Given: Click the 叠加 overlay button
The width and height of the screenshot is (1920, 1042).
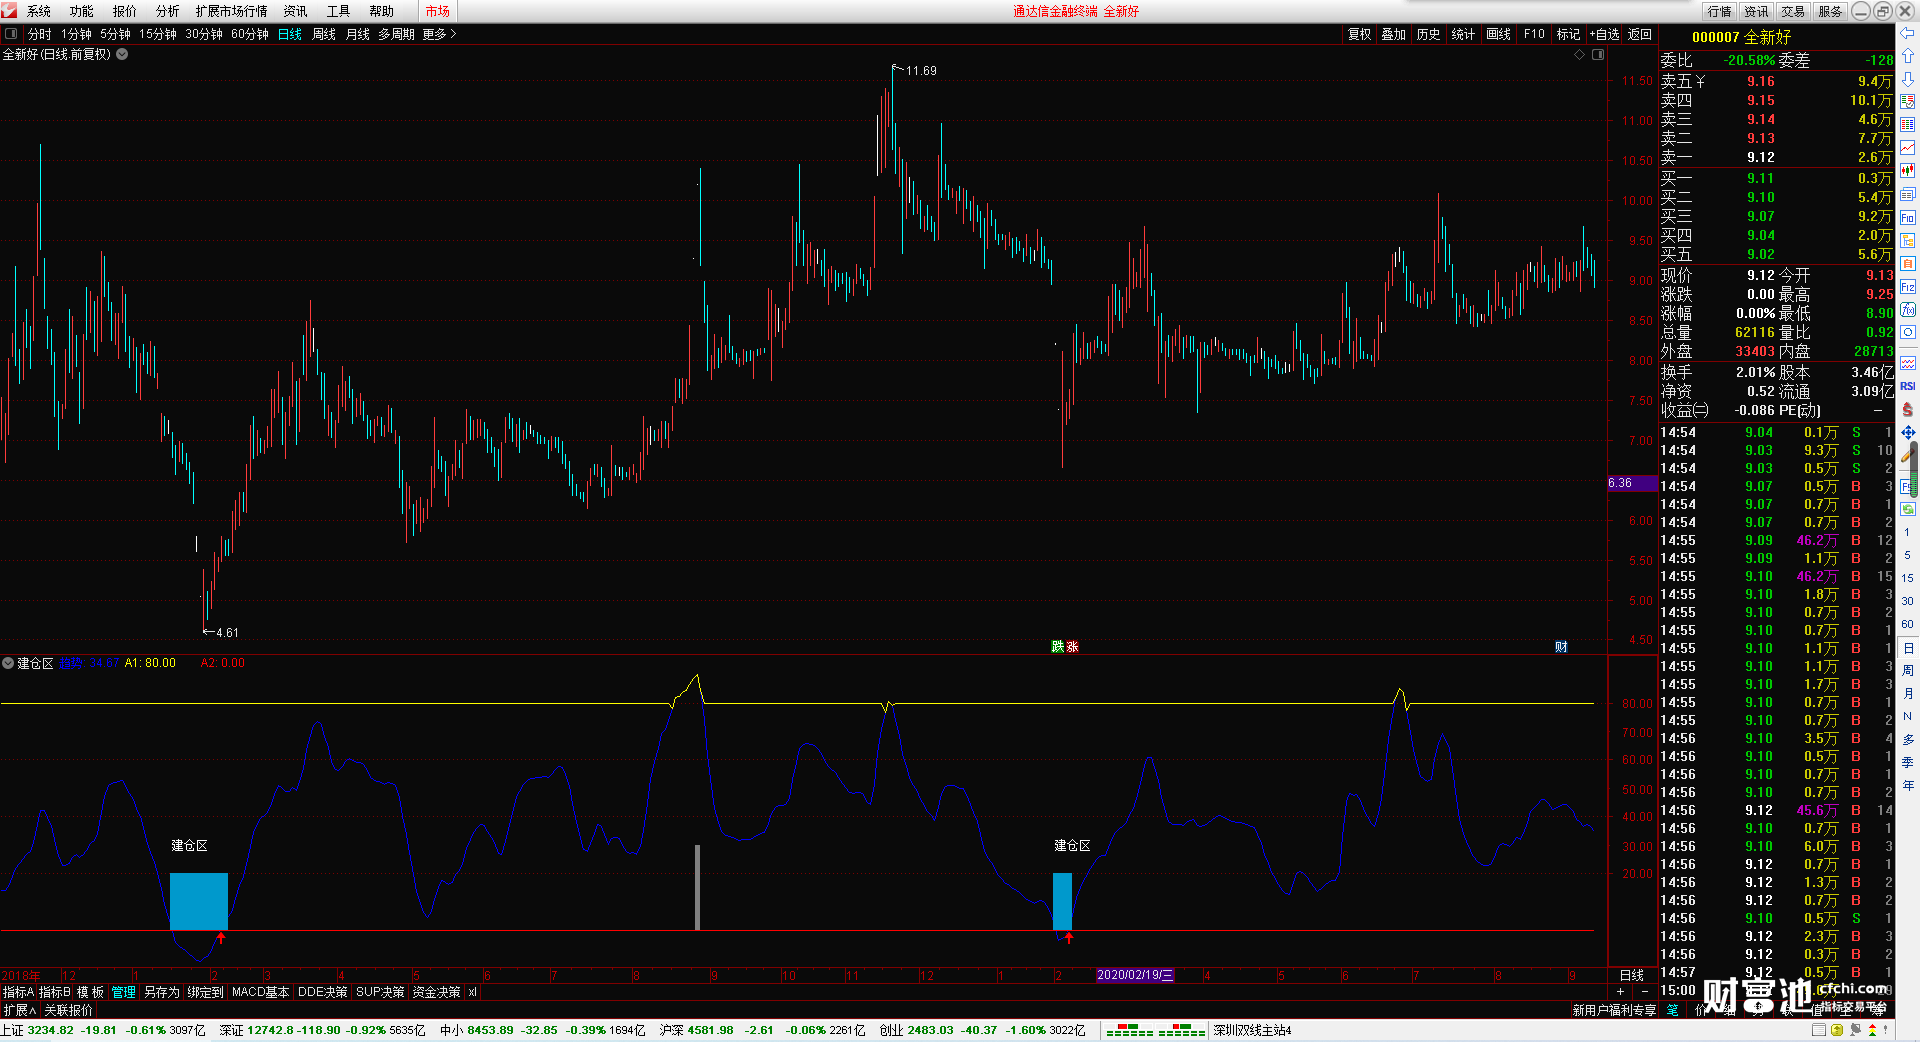Looking at the screenshot, I should coord(1394,34).
